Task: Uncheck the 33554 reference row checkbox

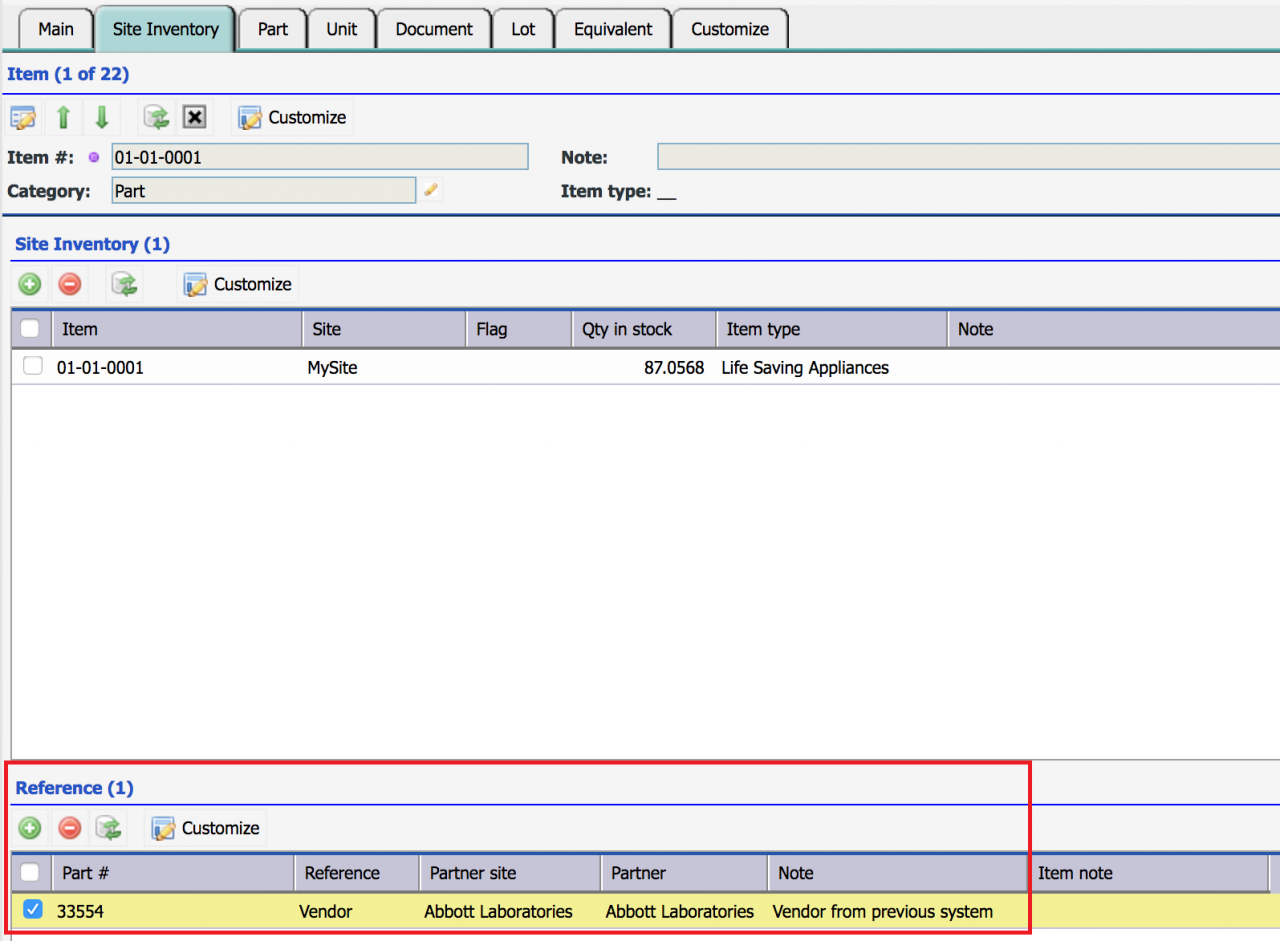Action: [x=33, y=910]
